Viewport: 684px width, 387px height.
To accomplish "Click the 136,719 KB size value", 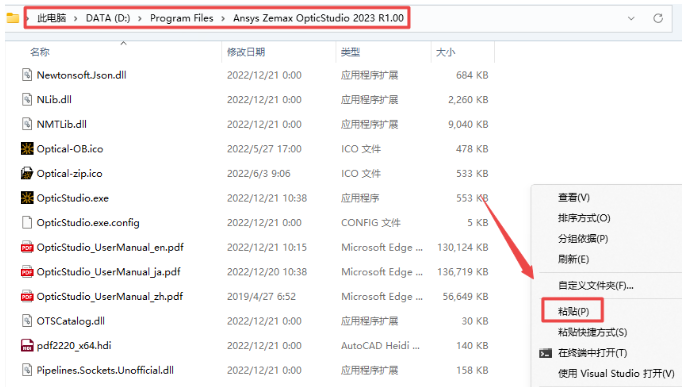I will [x=463, y=272].
